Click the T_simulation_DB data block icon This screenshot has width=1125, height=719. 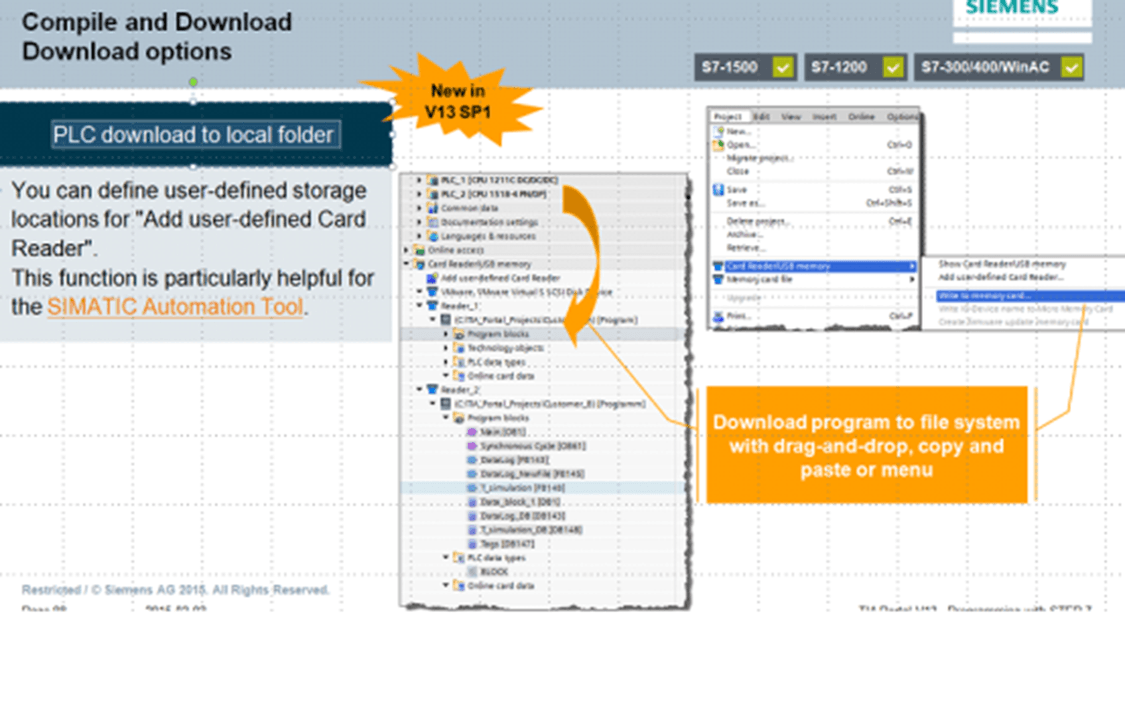(472, 530)
